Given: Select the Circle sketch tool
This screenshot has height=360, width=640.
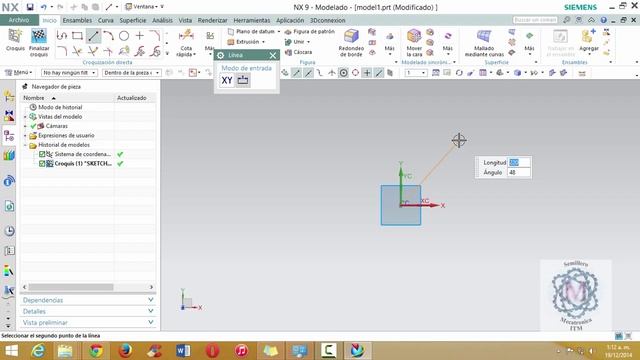Looking at the screenshot, I should click(x=124, y=36).
